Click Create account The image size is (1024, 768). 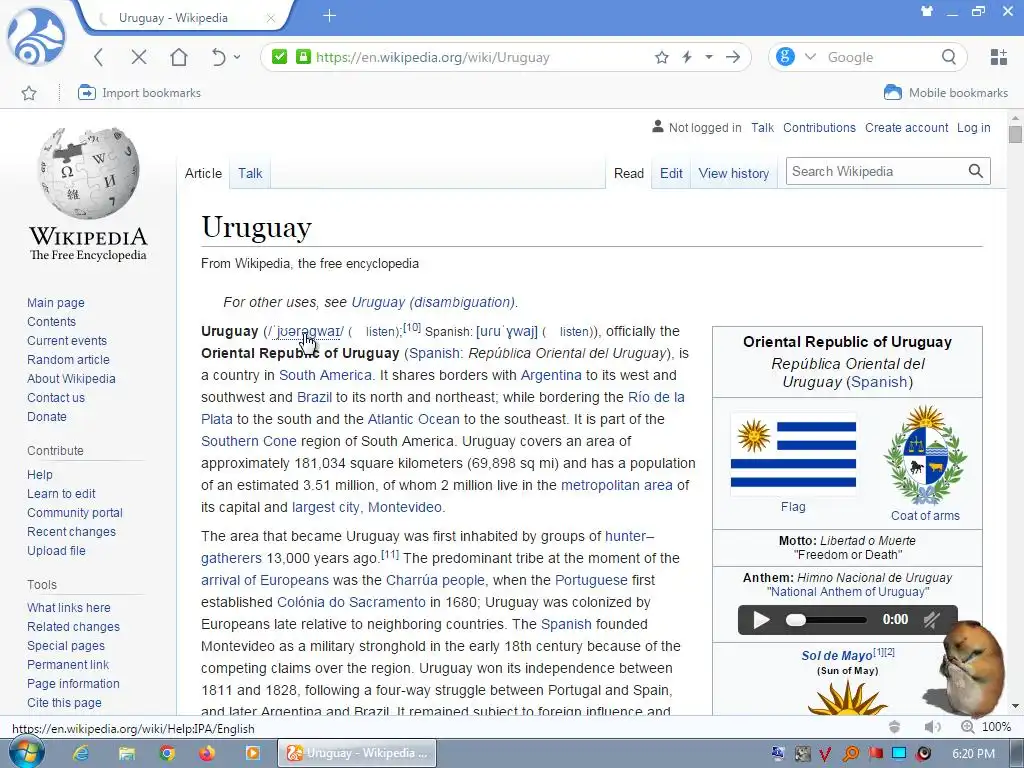click(906, 127)
